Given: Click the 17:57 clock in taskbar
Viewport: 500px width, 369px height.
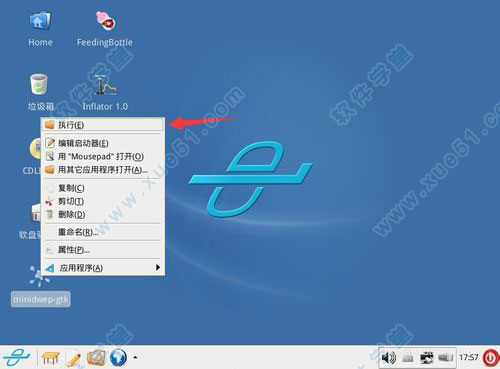Looking at the screenshot, I should click(x=469, y=357).
